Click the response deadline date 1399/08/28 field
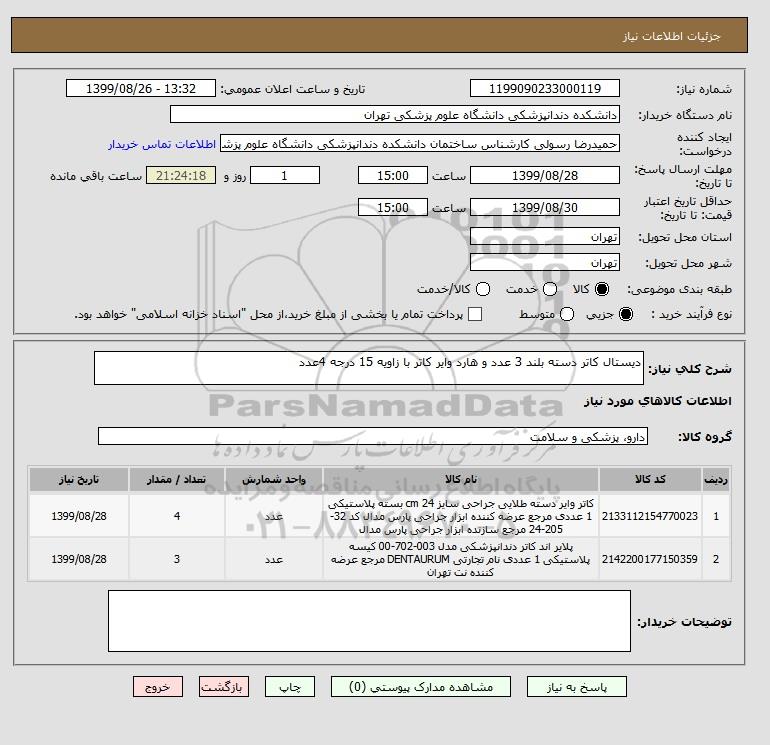 (545, 175)
